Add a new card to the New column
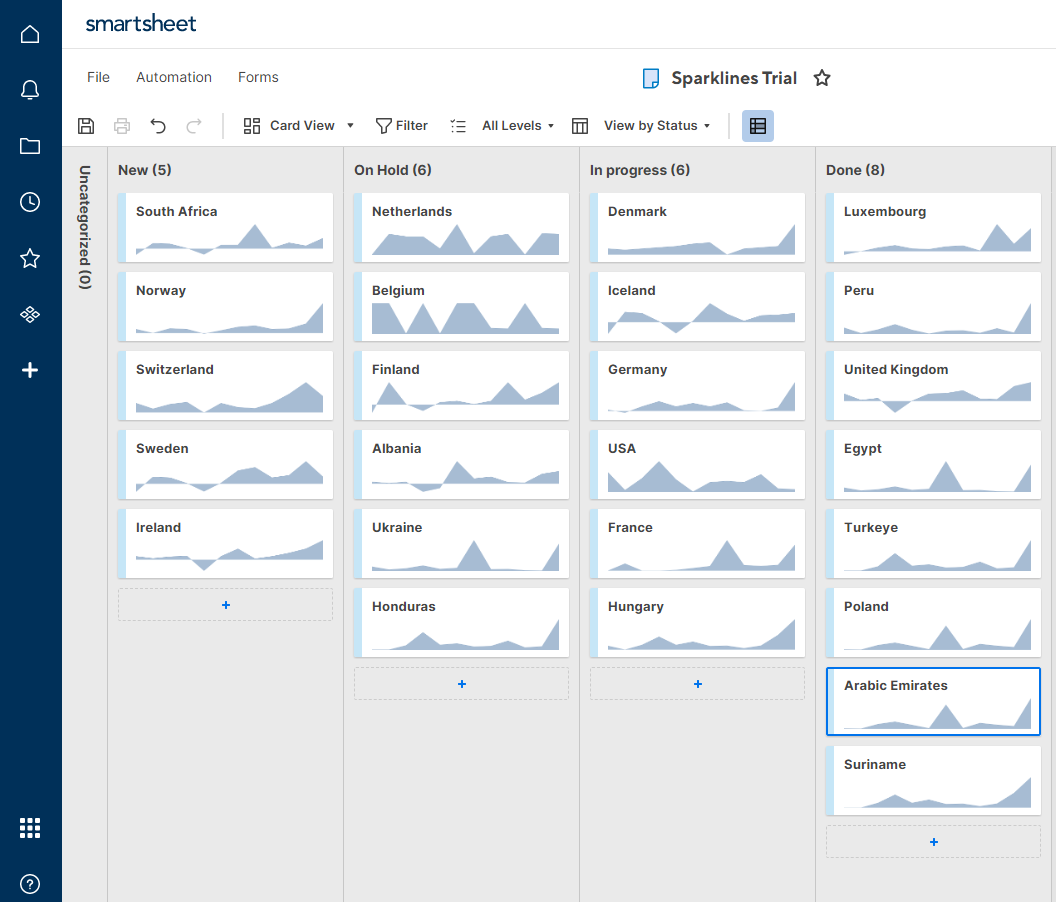 [x=225, y=604]
